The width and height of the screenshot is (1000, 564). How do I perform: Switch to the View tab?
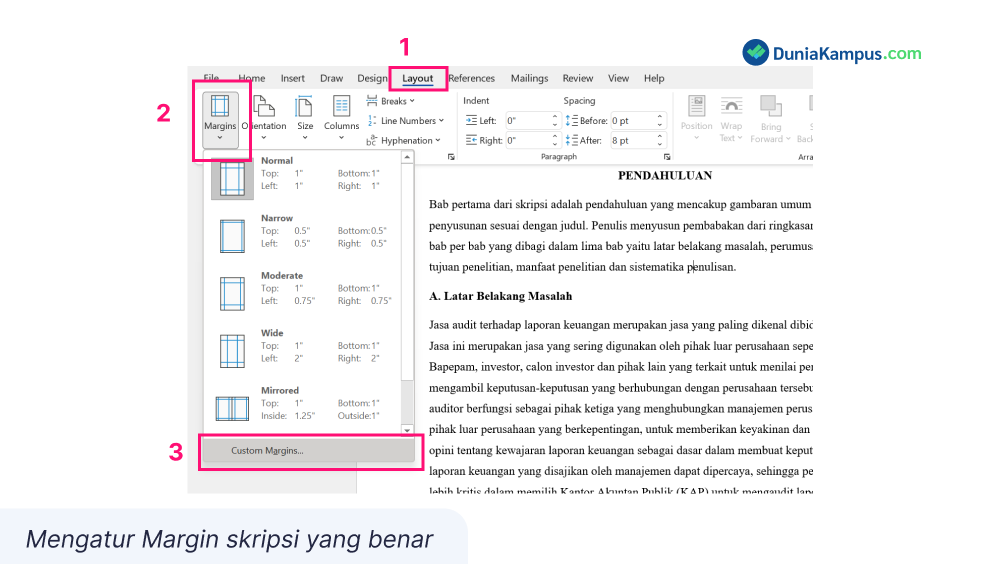[x=618, y=78]
